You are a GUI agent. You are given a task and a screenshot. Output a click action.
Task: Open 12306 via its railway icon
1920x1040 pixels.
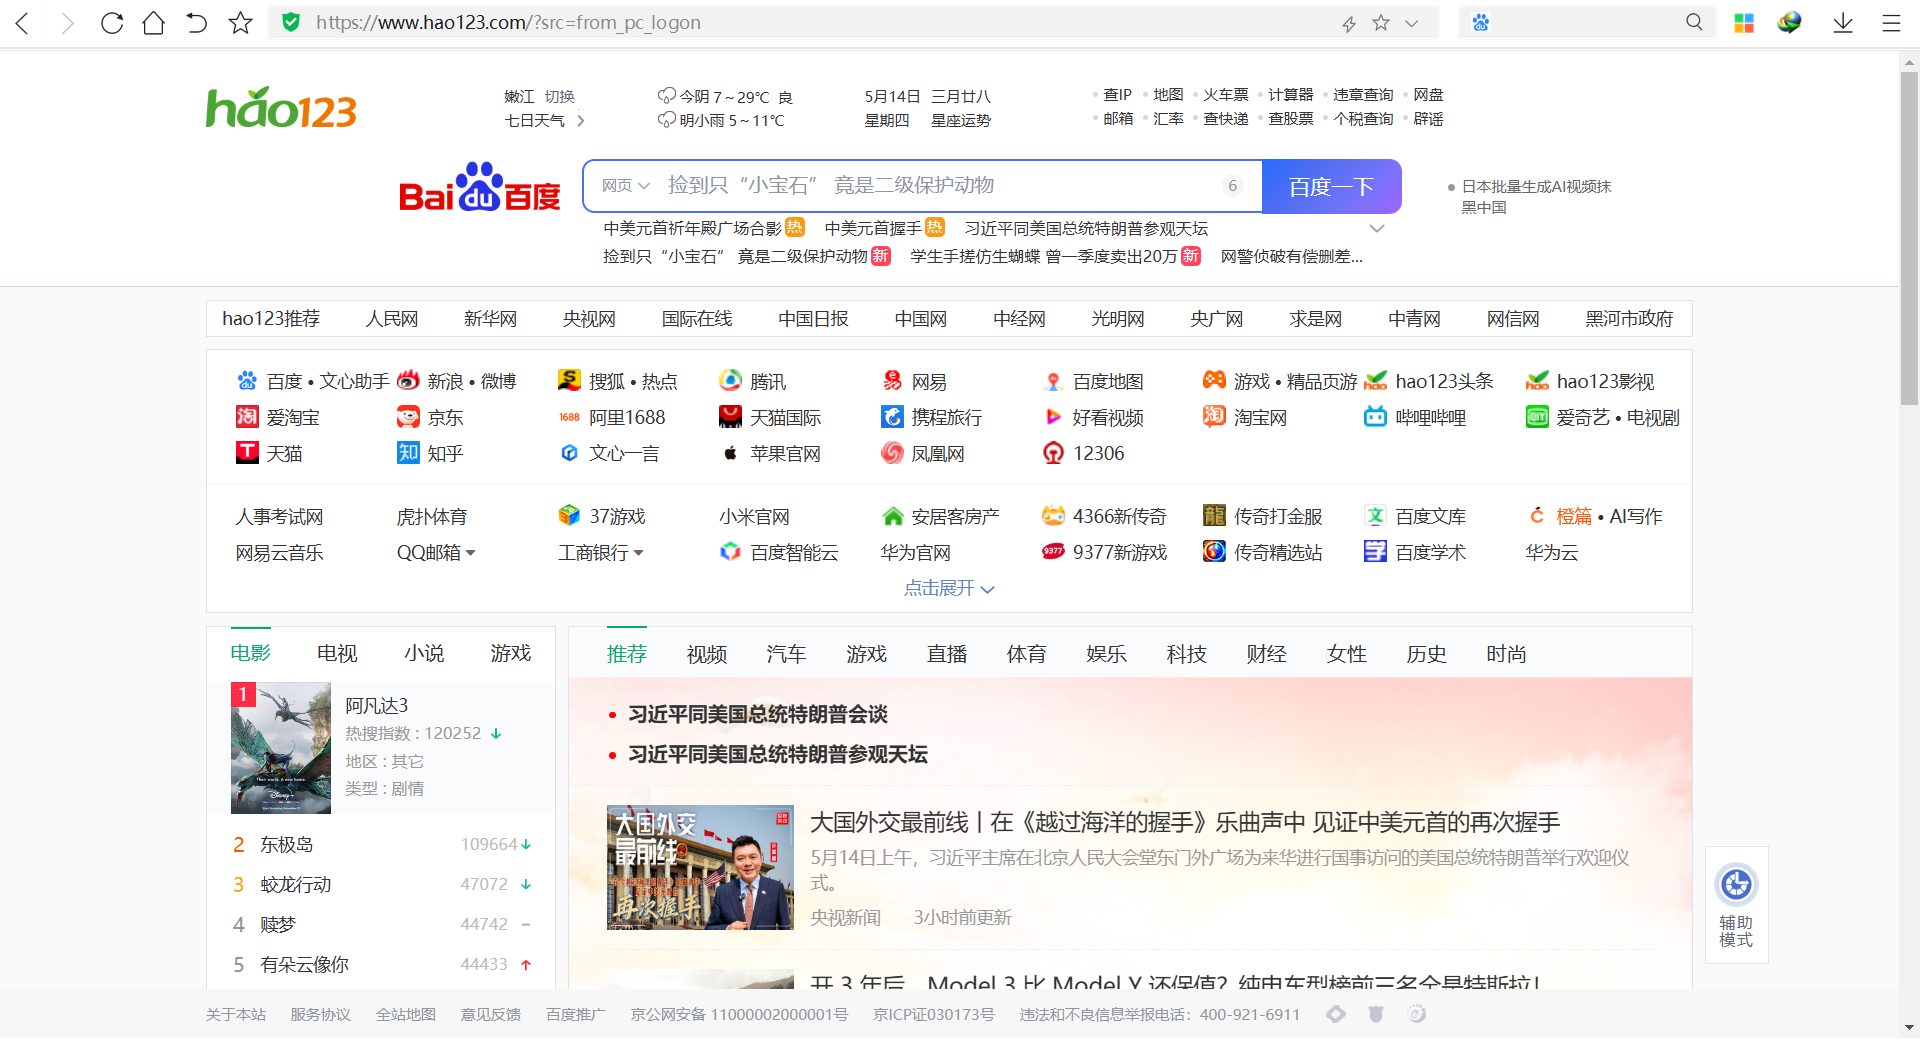[1053, 453]
